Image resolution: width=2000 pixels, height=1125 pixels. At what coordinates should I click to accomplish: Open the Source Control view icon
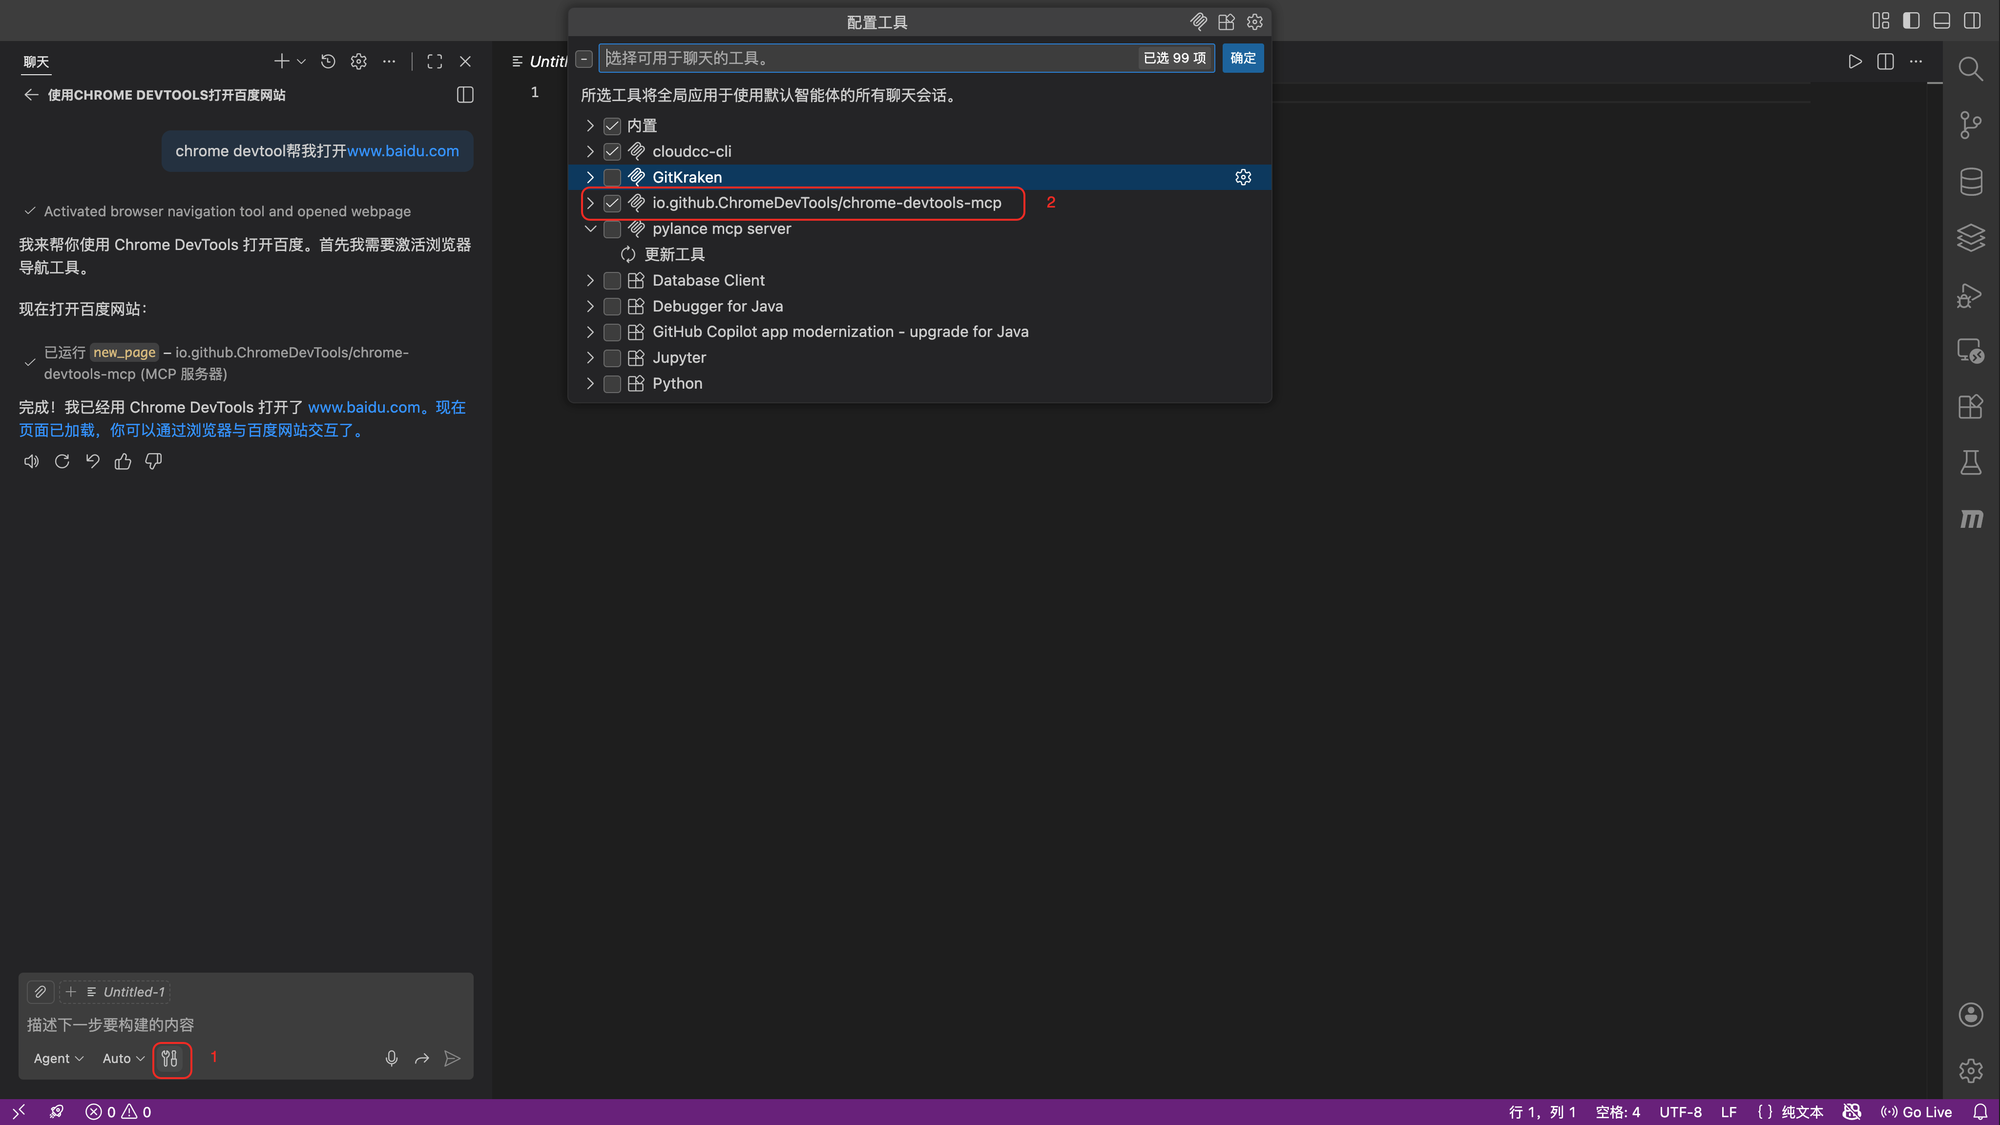click(x=1970, y=125)
